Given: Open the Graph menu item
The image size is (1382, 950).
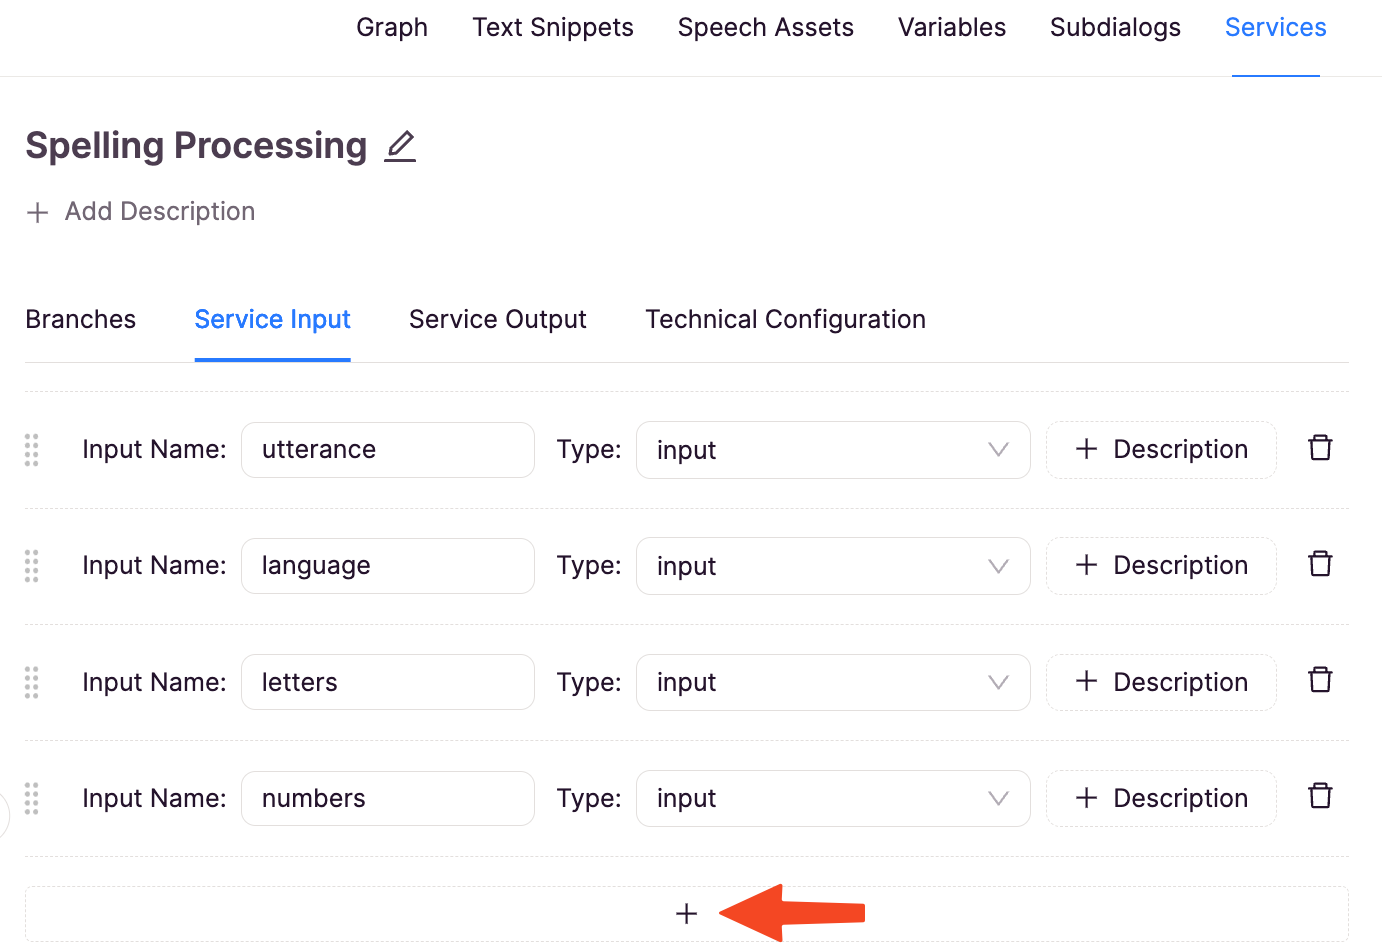Looking at the screenshot, I should [392, 27].
